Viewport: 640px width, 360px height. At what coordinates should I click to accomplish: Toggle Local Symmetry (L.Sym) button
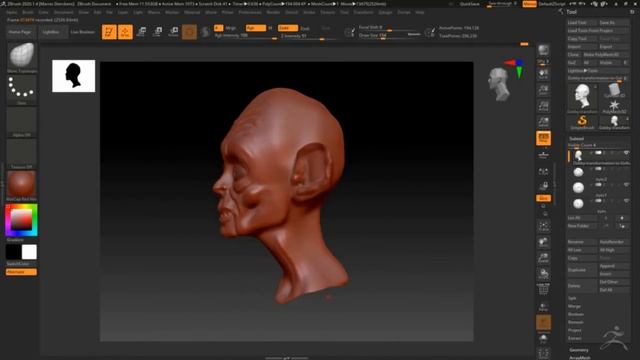tap(543, 171)
